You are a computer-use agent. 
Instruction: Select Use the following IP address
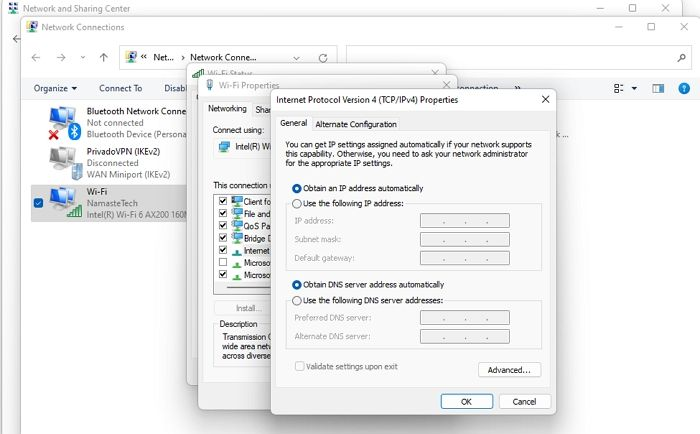point(348,204)
